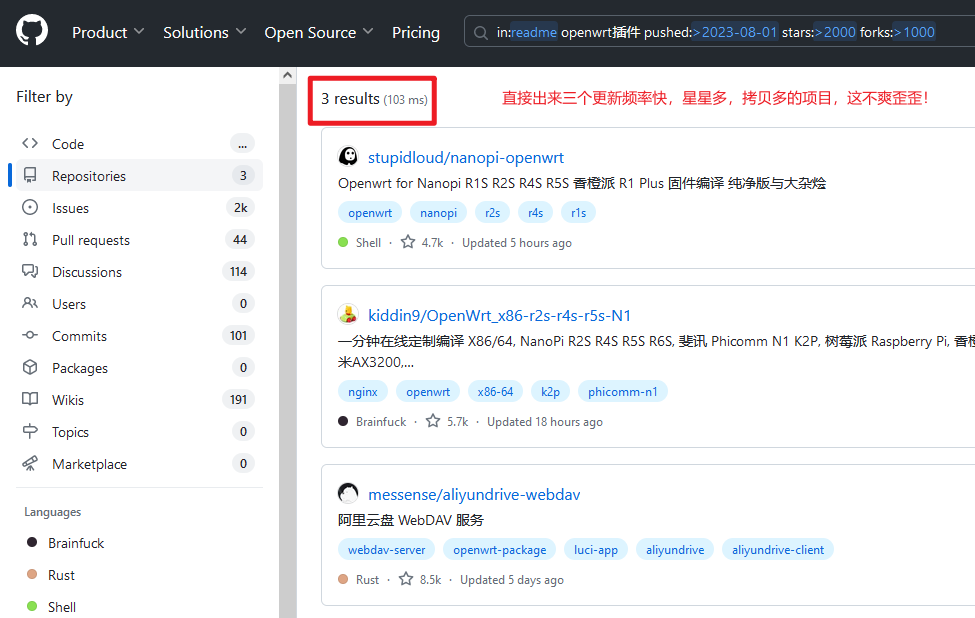Image resolution: width=975 pixels, height=618 pixels.
Task: Click the r1s topic tag
Action: (578, 213)
